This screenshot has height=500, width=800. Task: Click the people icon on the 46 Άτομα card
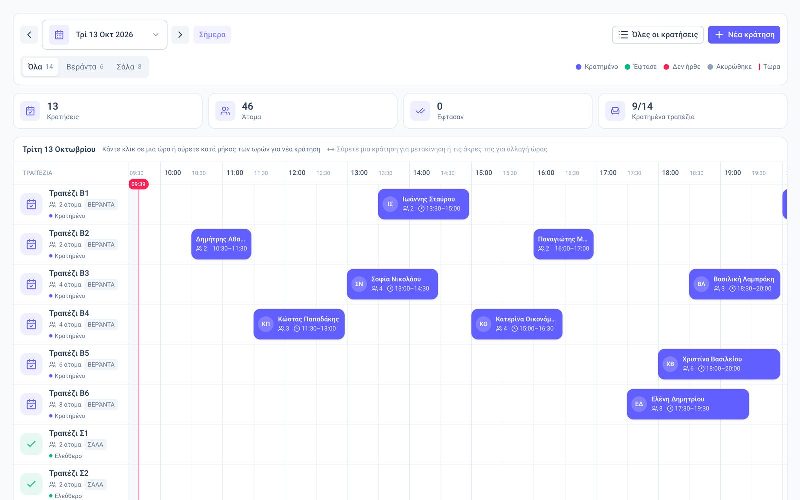pyautogui.click(x=225, y=111)
